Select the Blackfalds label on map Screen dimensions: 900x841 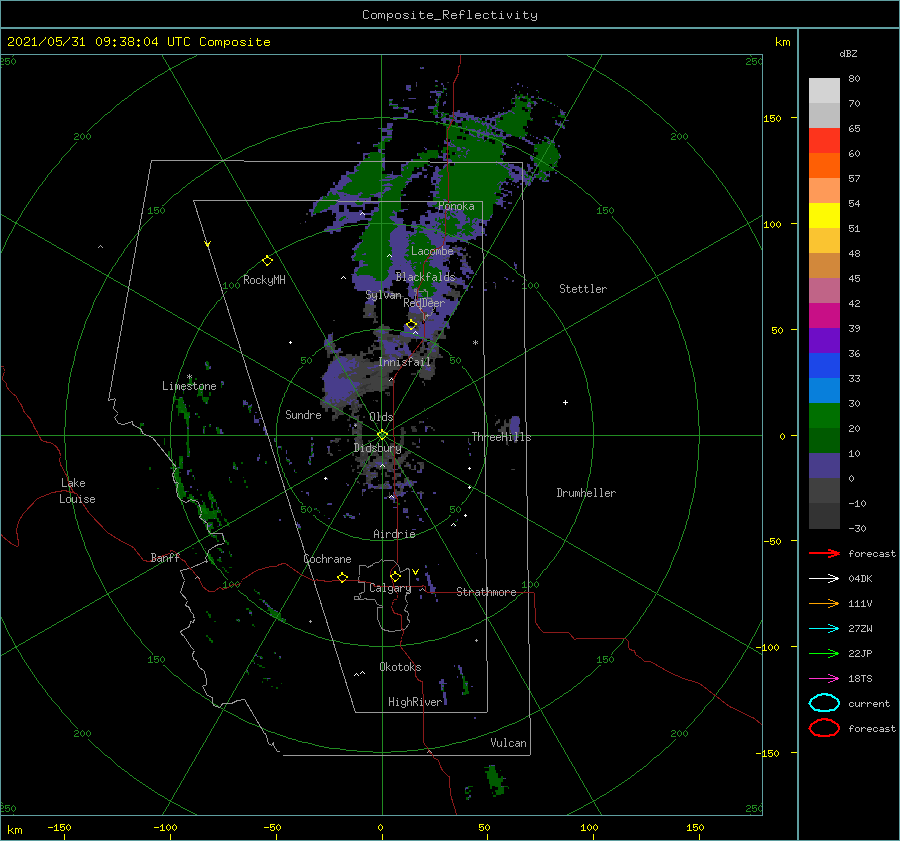425,277
